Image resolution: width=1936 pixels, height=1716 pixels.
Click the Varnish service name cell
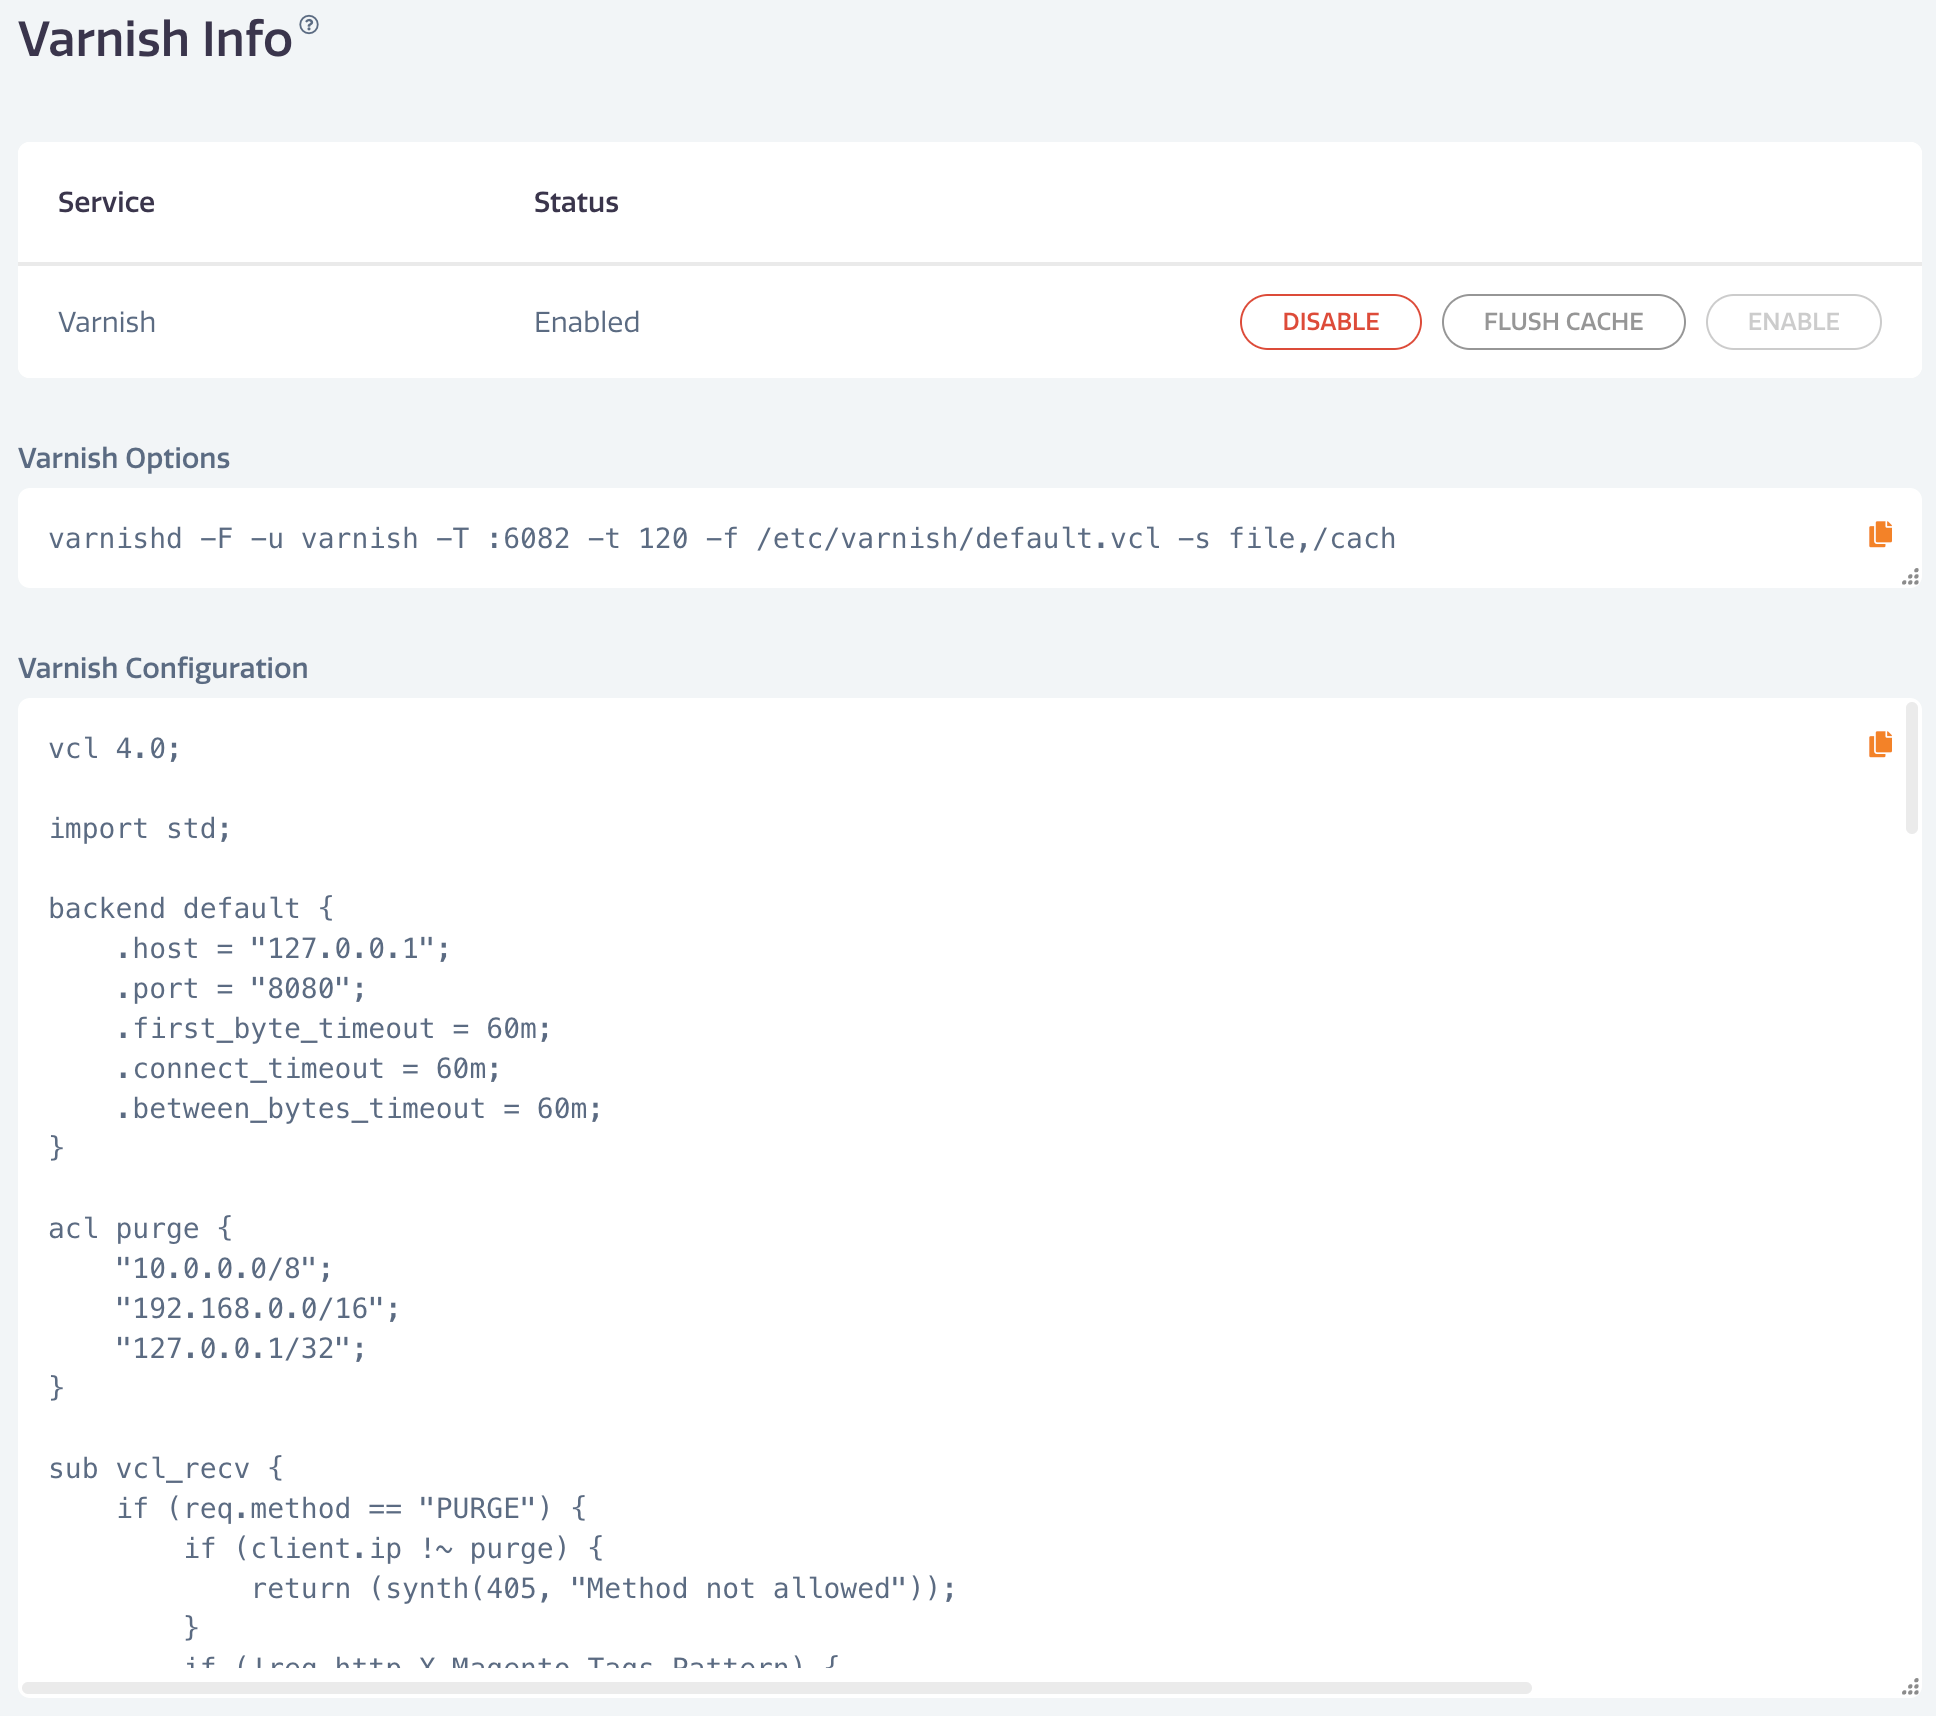coord(107,322)
